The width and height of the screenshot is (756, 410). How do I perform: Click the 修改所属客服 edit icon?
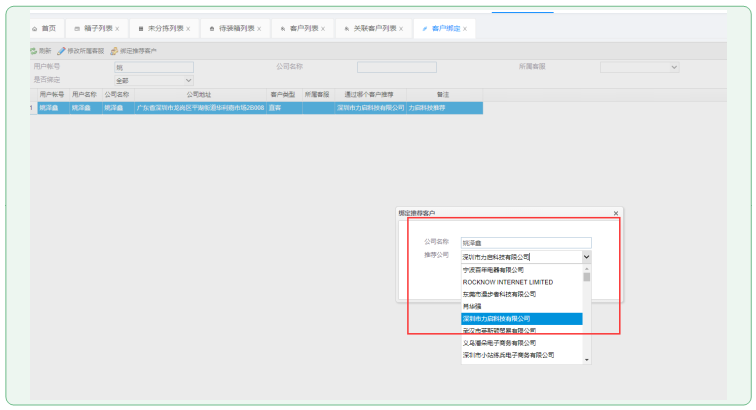[x=61, y=50]
